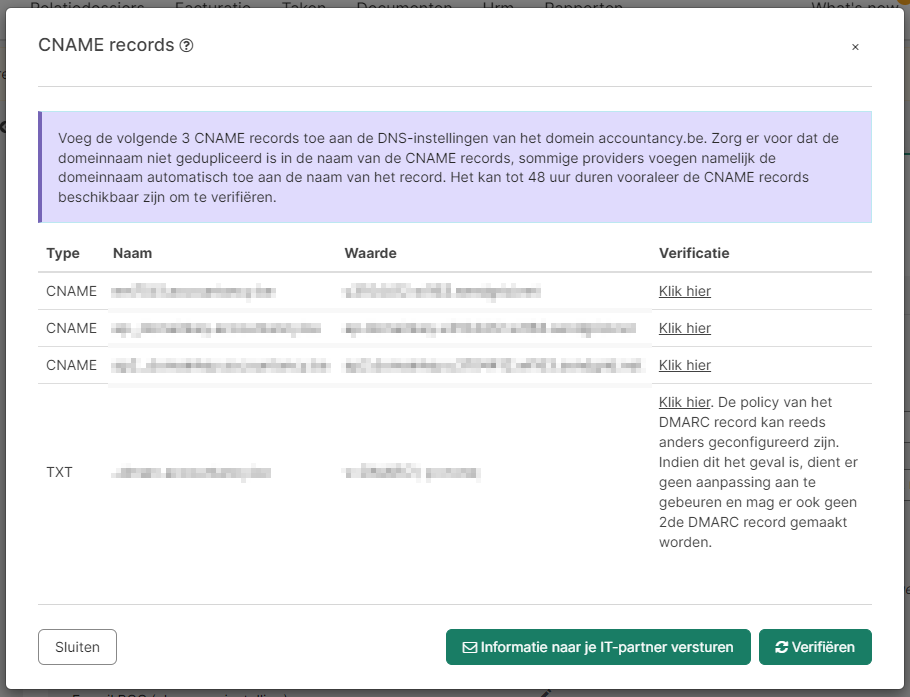This screenshot has width=910, height=697.
Task: Click the envelope icon on the IT-partner button
Action: (469, 647)
